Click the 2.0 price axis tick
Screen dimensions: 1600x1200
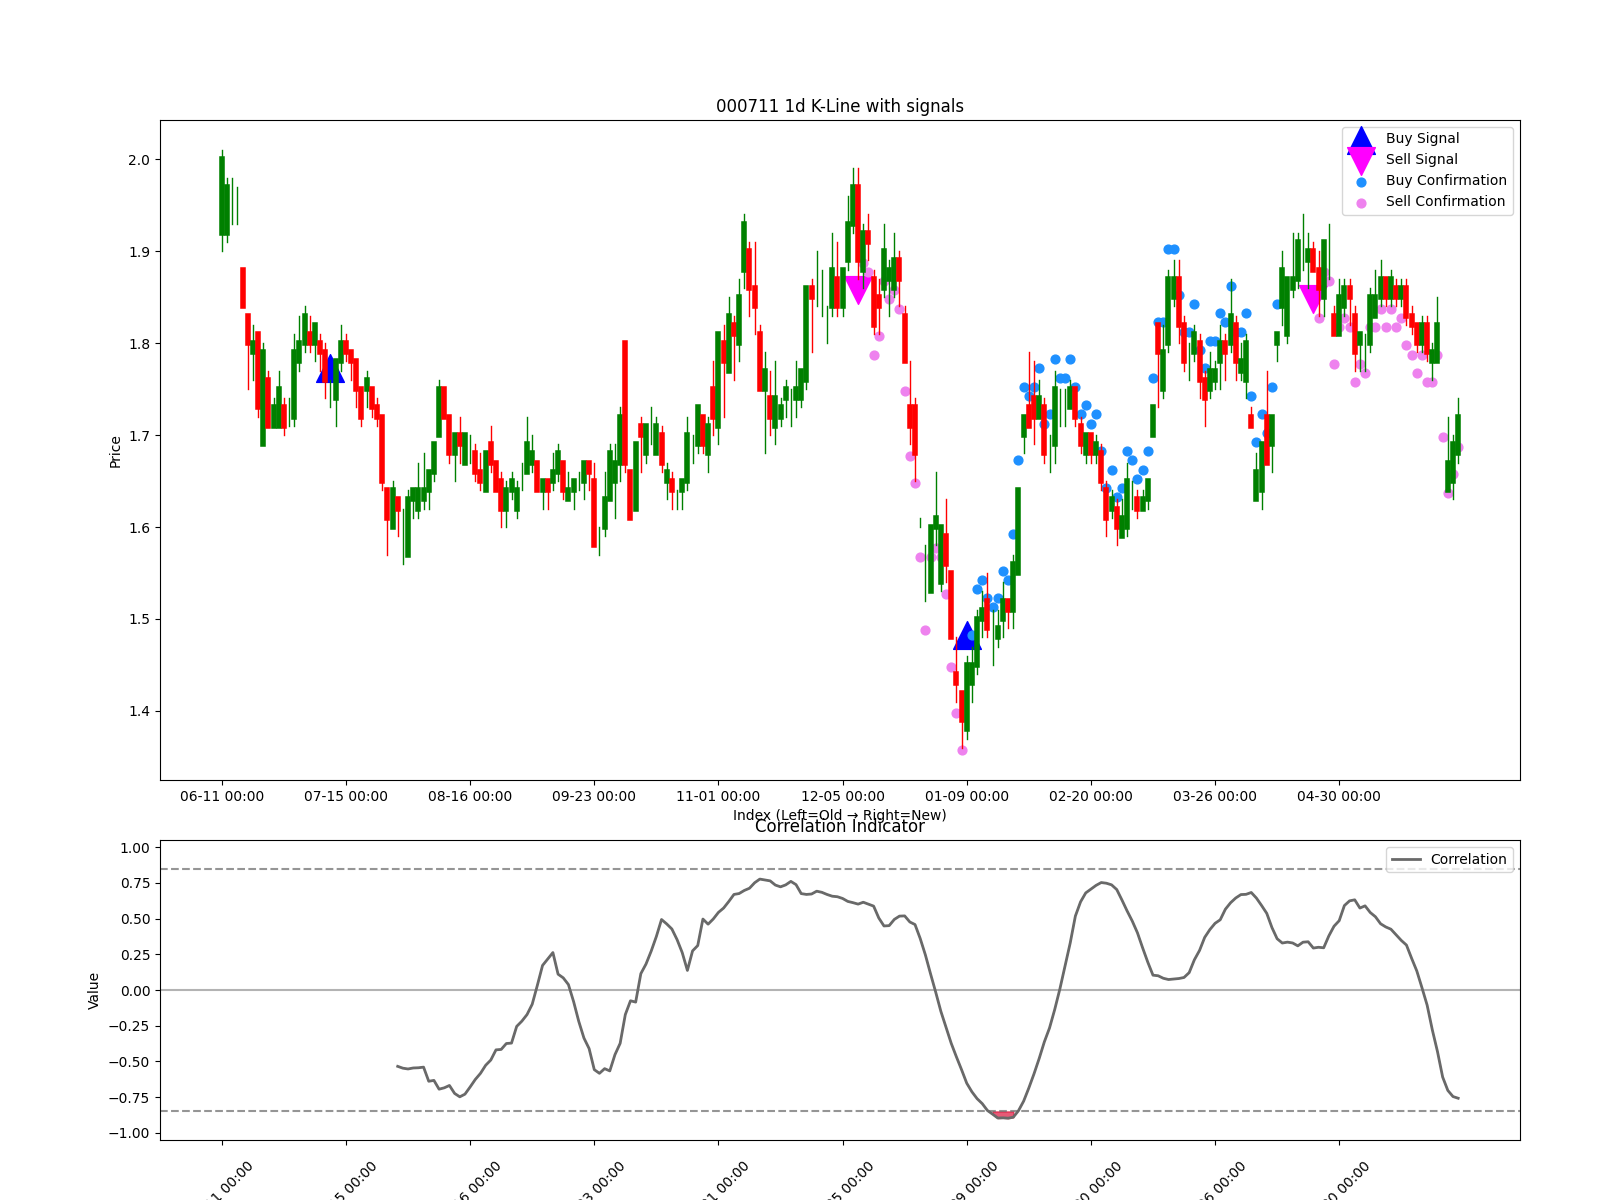(138, 160)
